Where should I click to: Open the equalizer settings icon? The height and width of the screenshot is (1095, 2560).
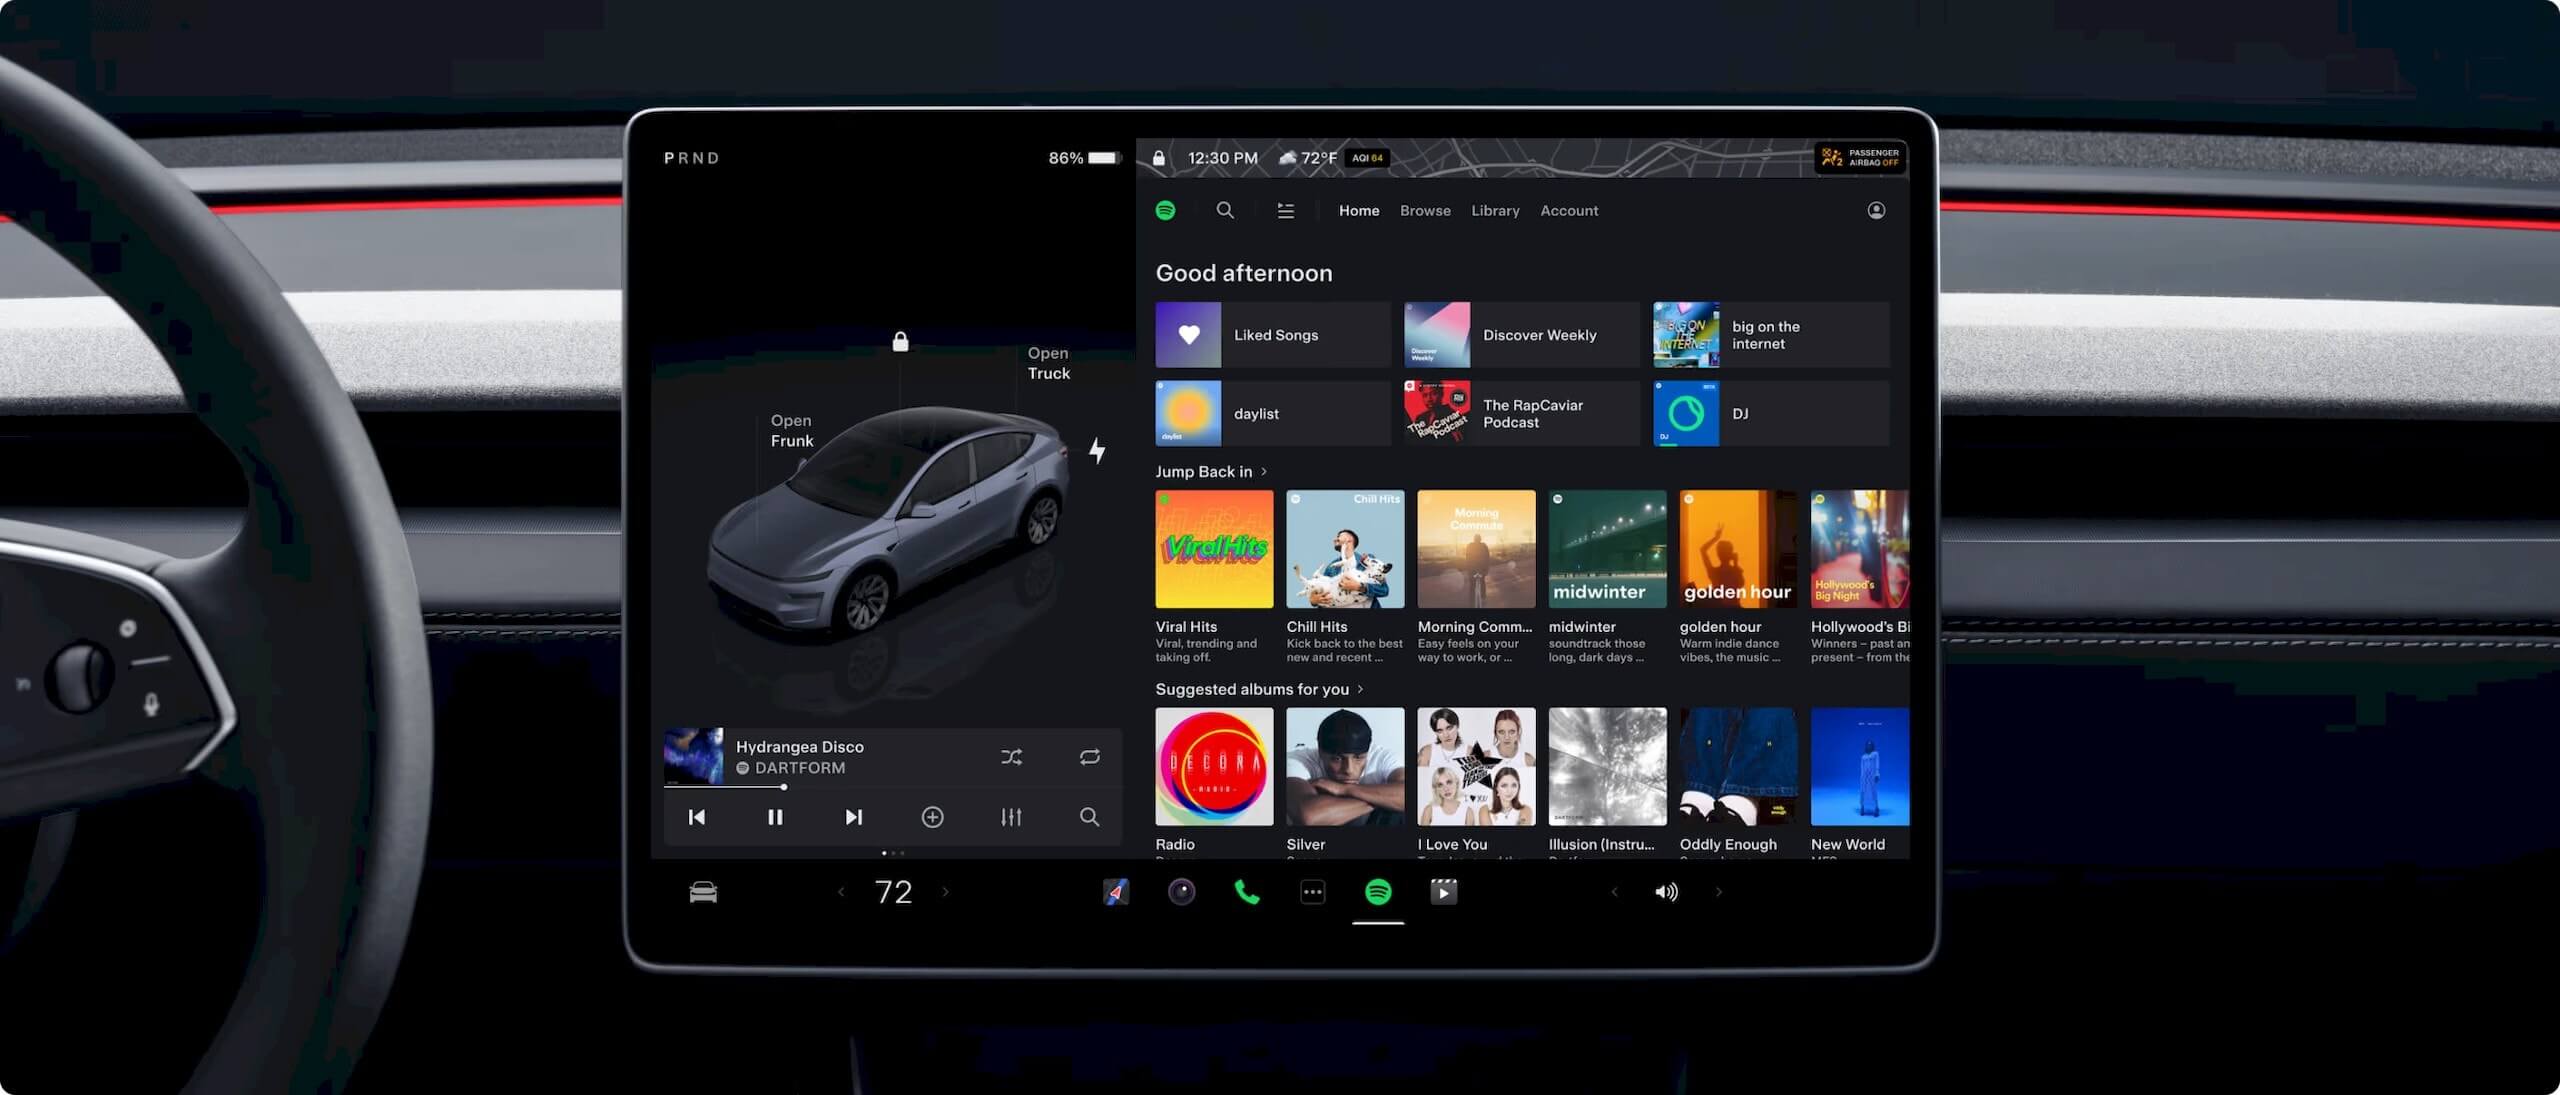[x=1011, y=817]
